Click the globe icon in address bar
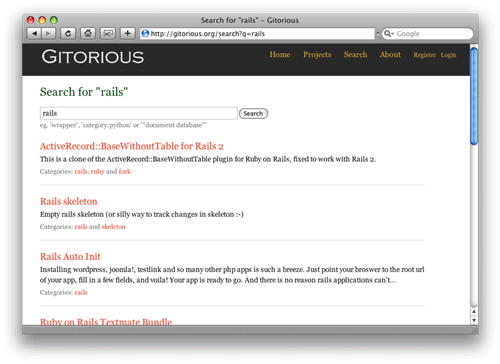This screenshot has height=364, width=500. pos(145,33)
